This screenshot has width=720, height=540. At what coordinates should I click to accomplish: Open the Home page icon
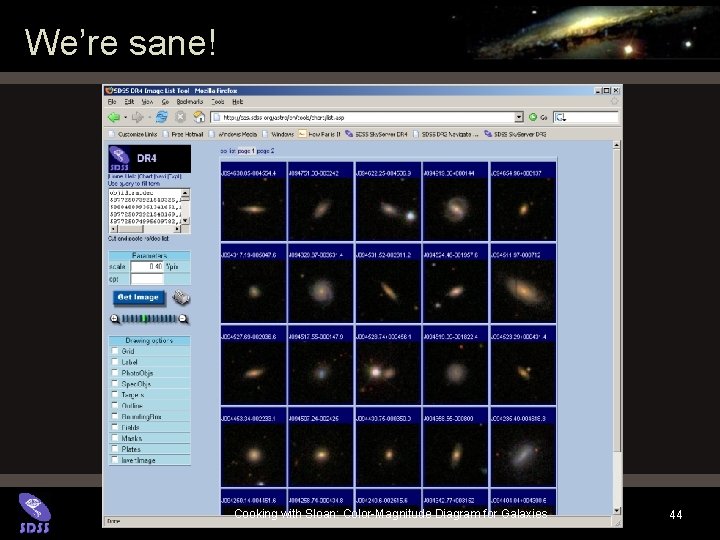pos(199,117)
